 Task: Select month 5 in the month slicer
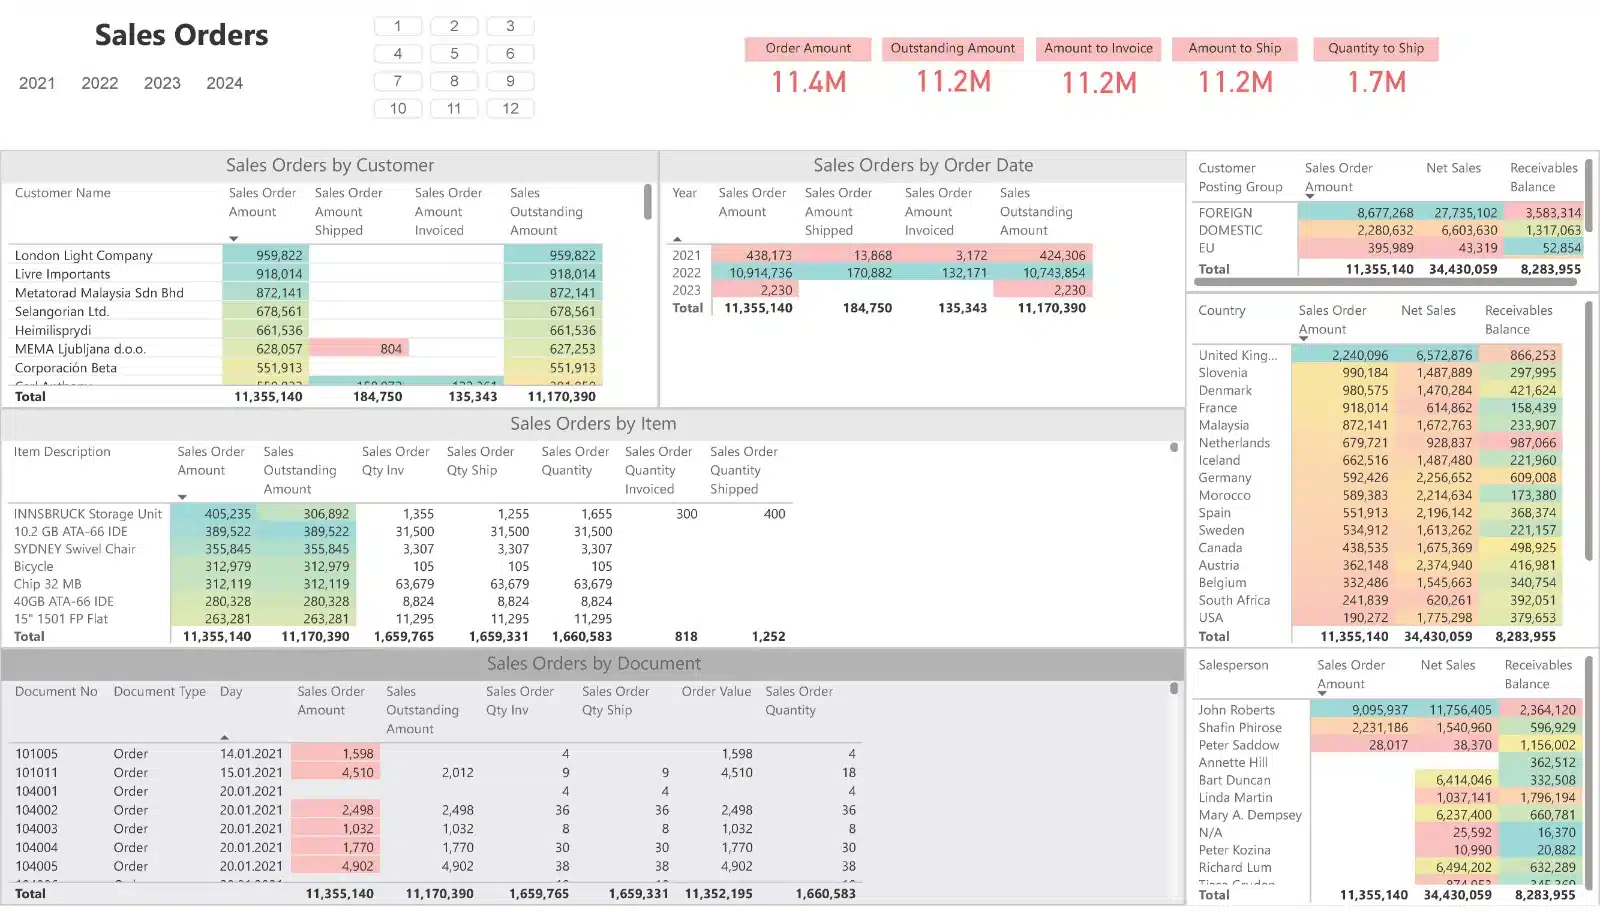coord(454,54)
